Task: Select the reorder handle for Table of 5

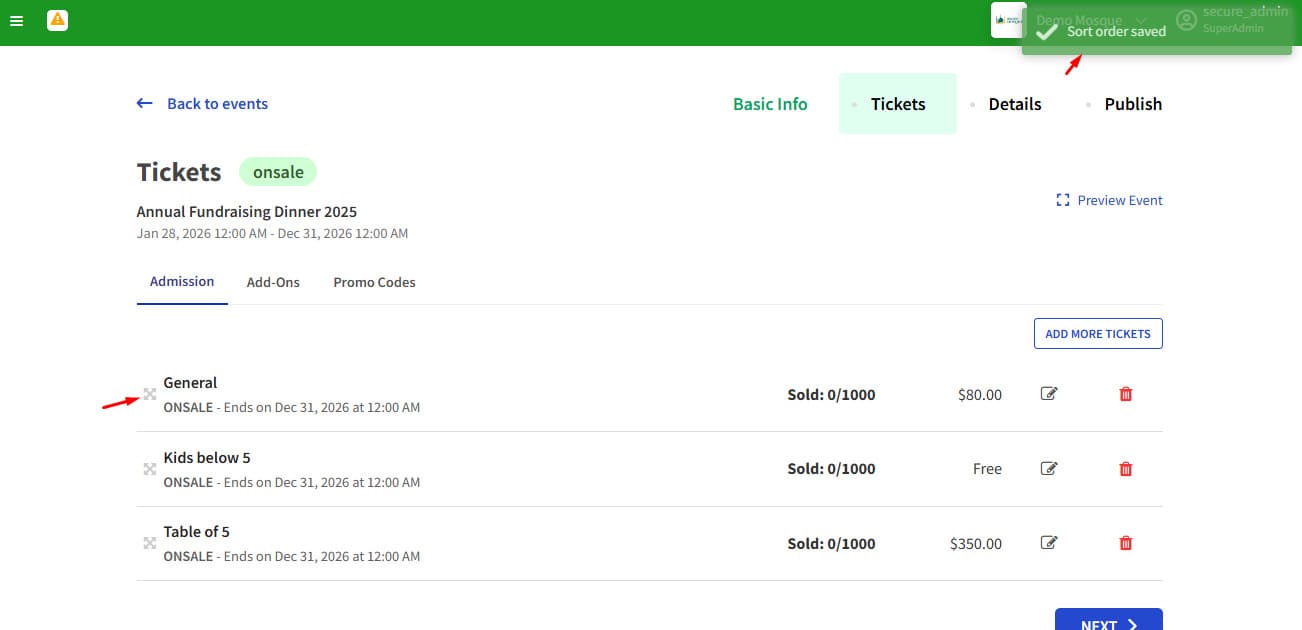Action: tap(150, 543)
